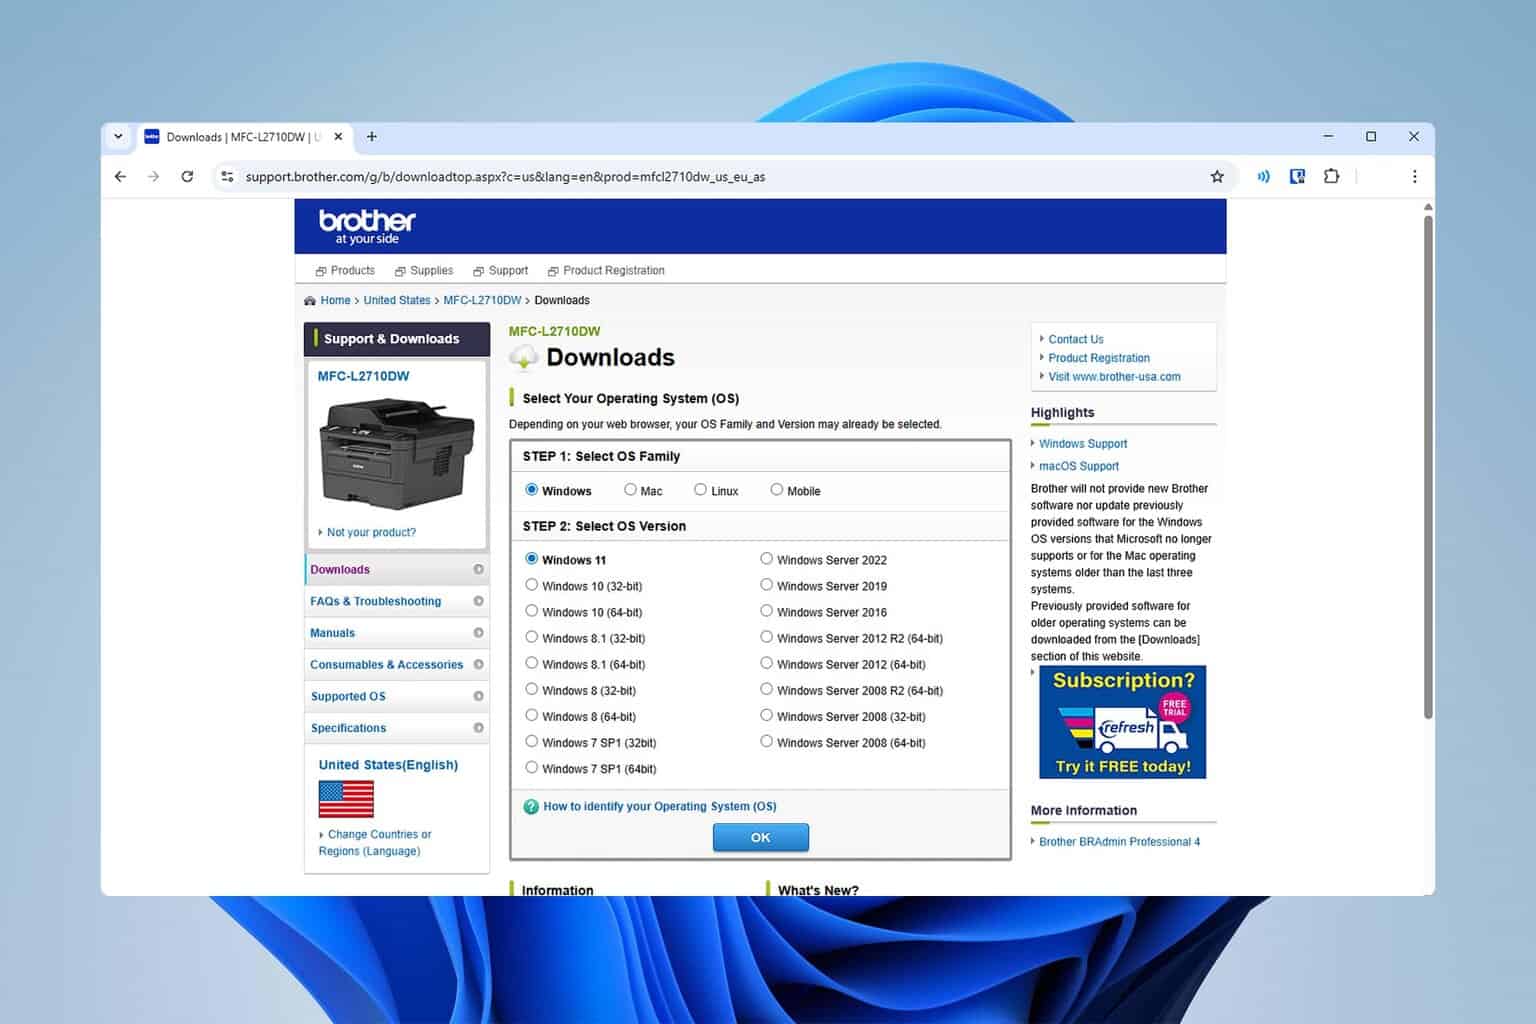Open a new browser tab
Screen dimensions: 1536x1024
tap(372, 137)
